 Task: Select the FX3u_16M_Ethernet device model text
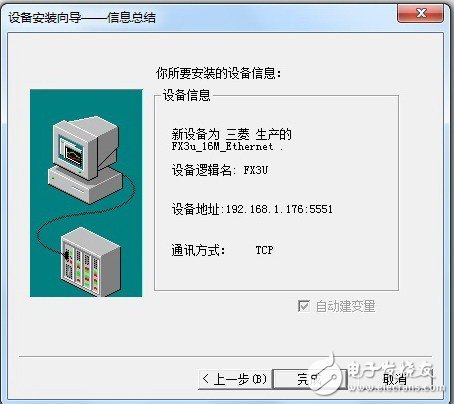tap(222, 146)
